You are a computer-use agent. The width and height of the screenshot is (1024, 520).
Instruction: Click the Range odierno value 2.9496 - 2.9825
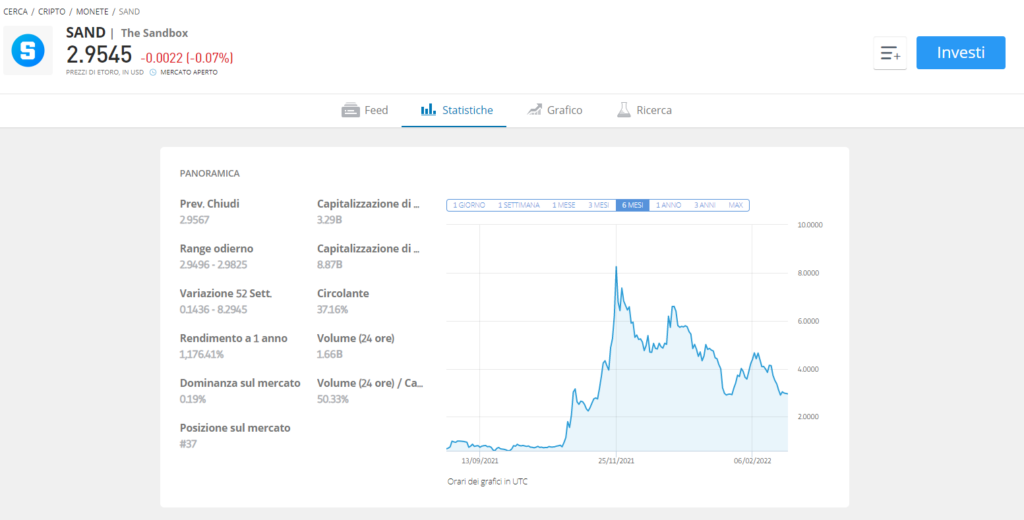coord(215,265)
